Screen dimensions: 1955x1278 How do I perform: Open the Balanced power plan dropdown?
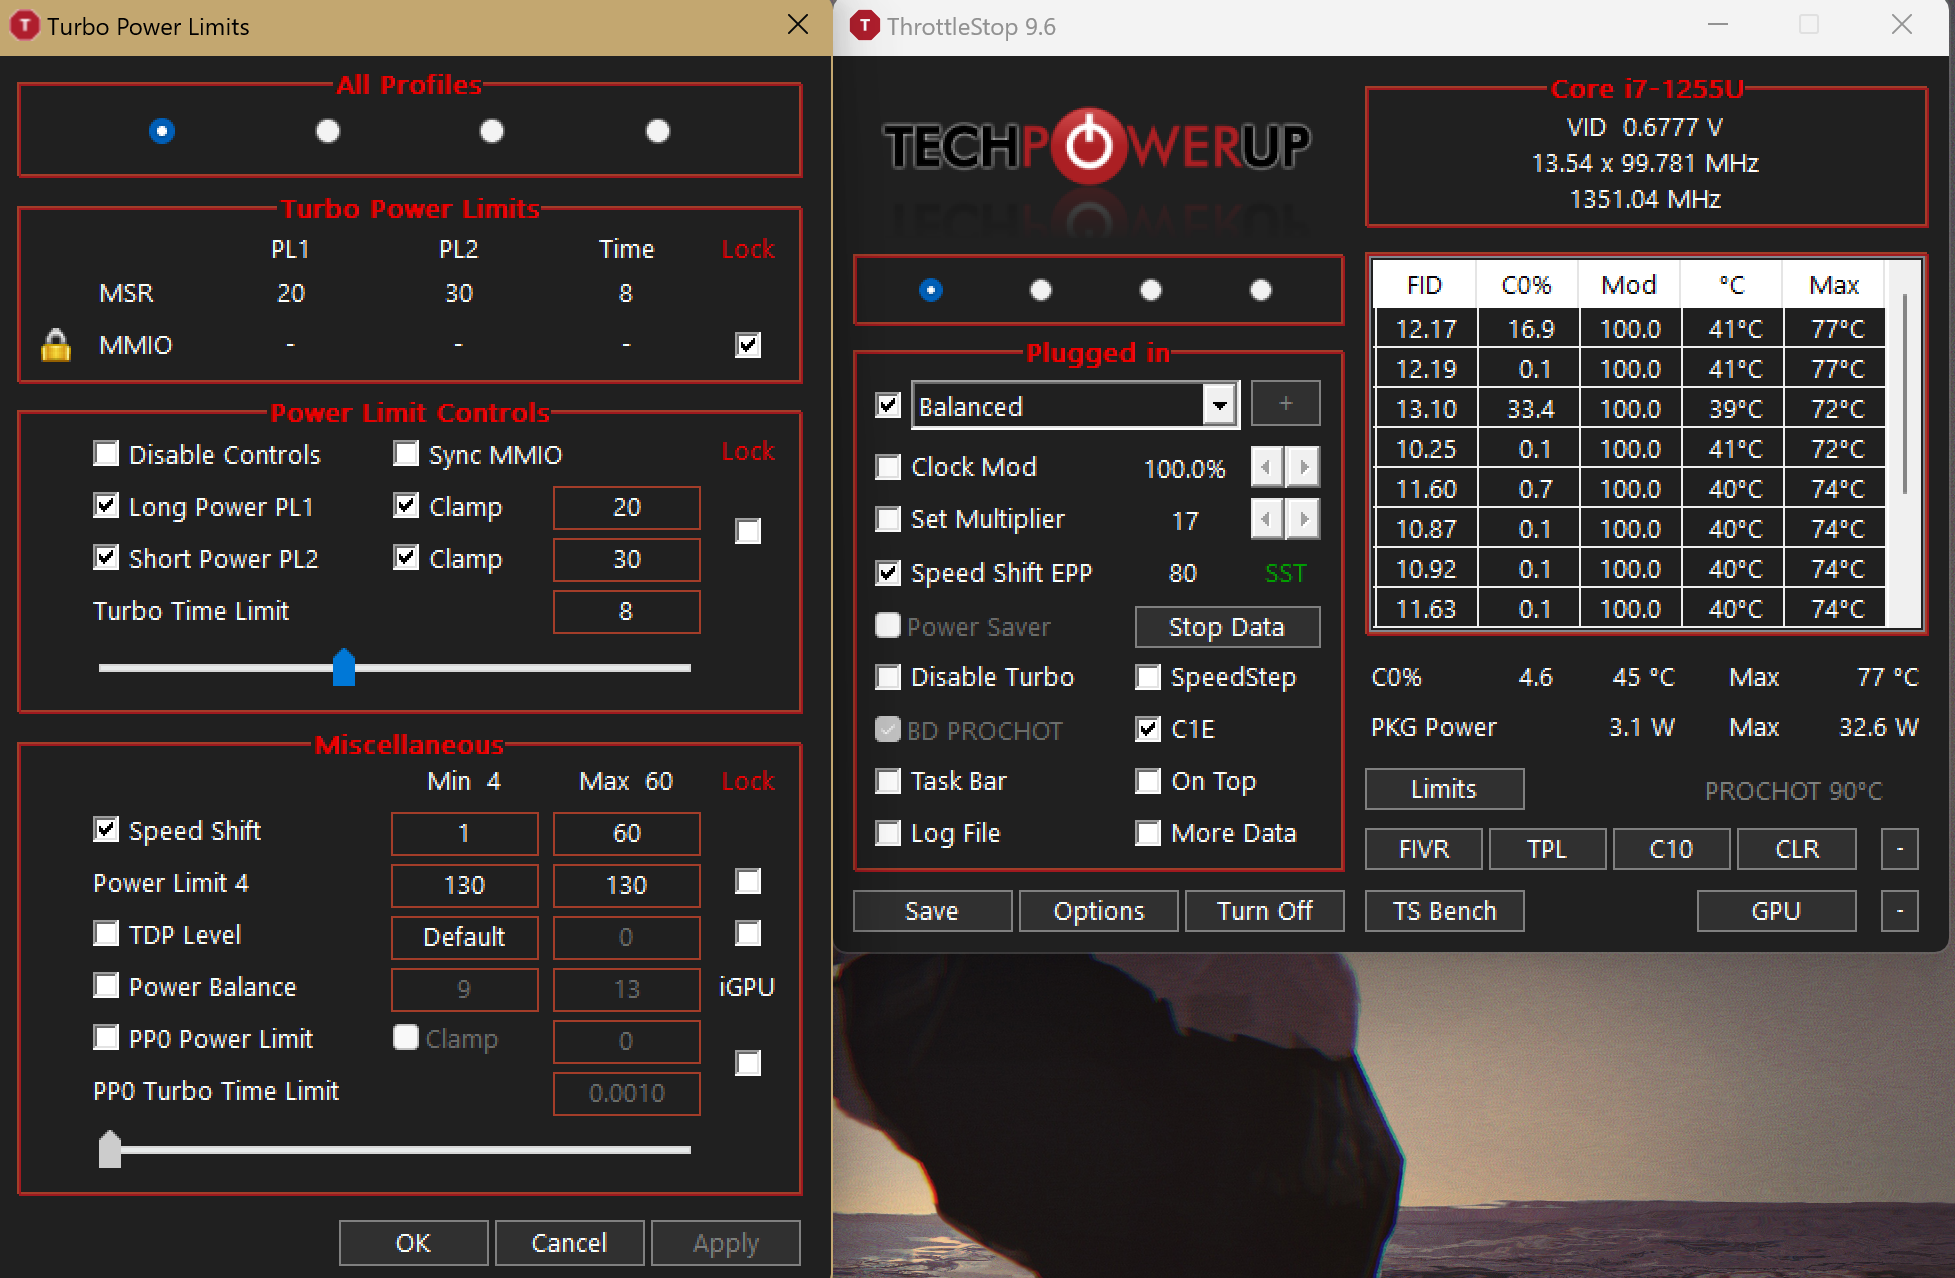(1219, 406)
